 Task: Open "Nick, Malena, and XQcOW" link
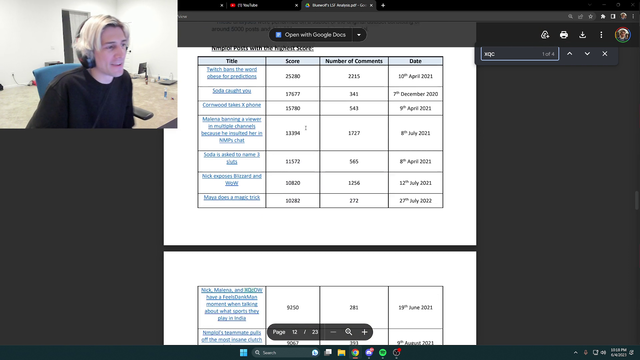[231, 304]
